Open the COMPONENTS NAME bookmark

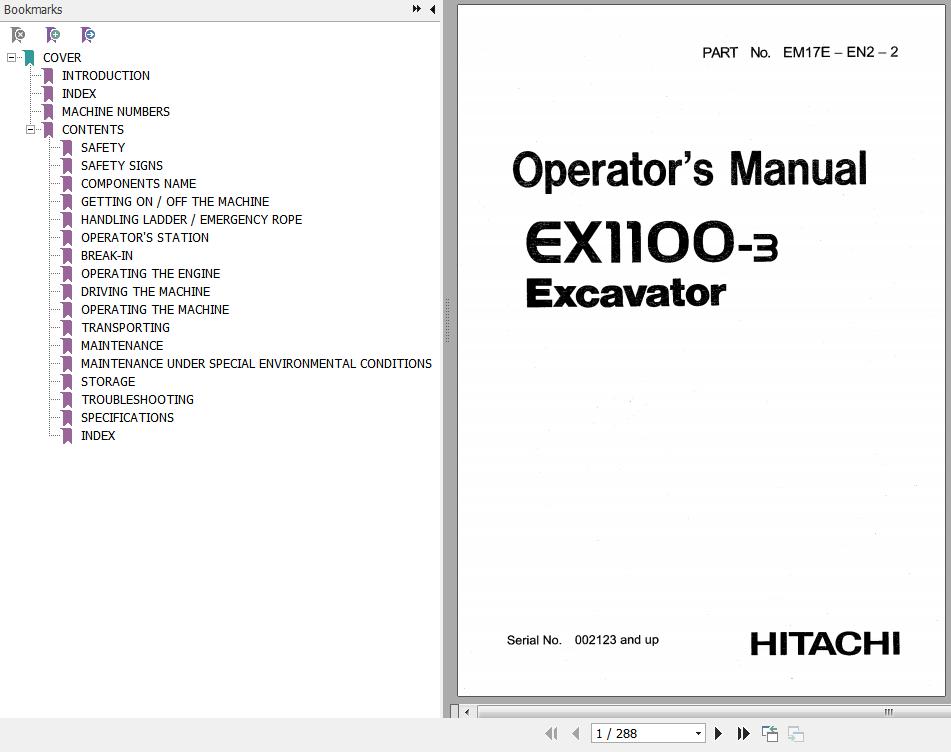click(138, 184)
